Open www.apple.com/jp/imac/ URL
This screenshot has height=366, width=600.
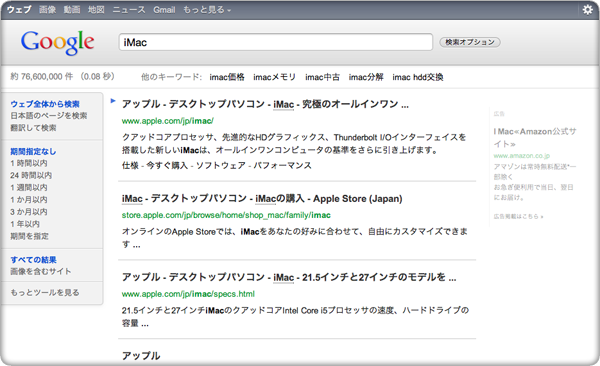pyautogui.click(x=168, y=121)
